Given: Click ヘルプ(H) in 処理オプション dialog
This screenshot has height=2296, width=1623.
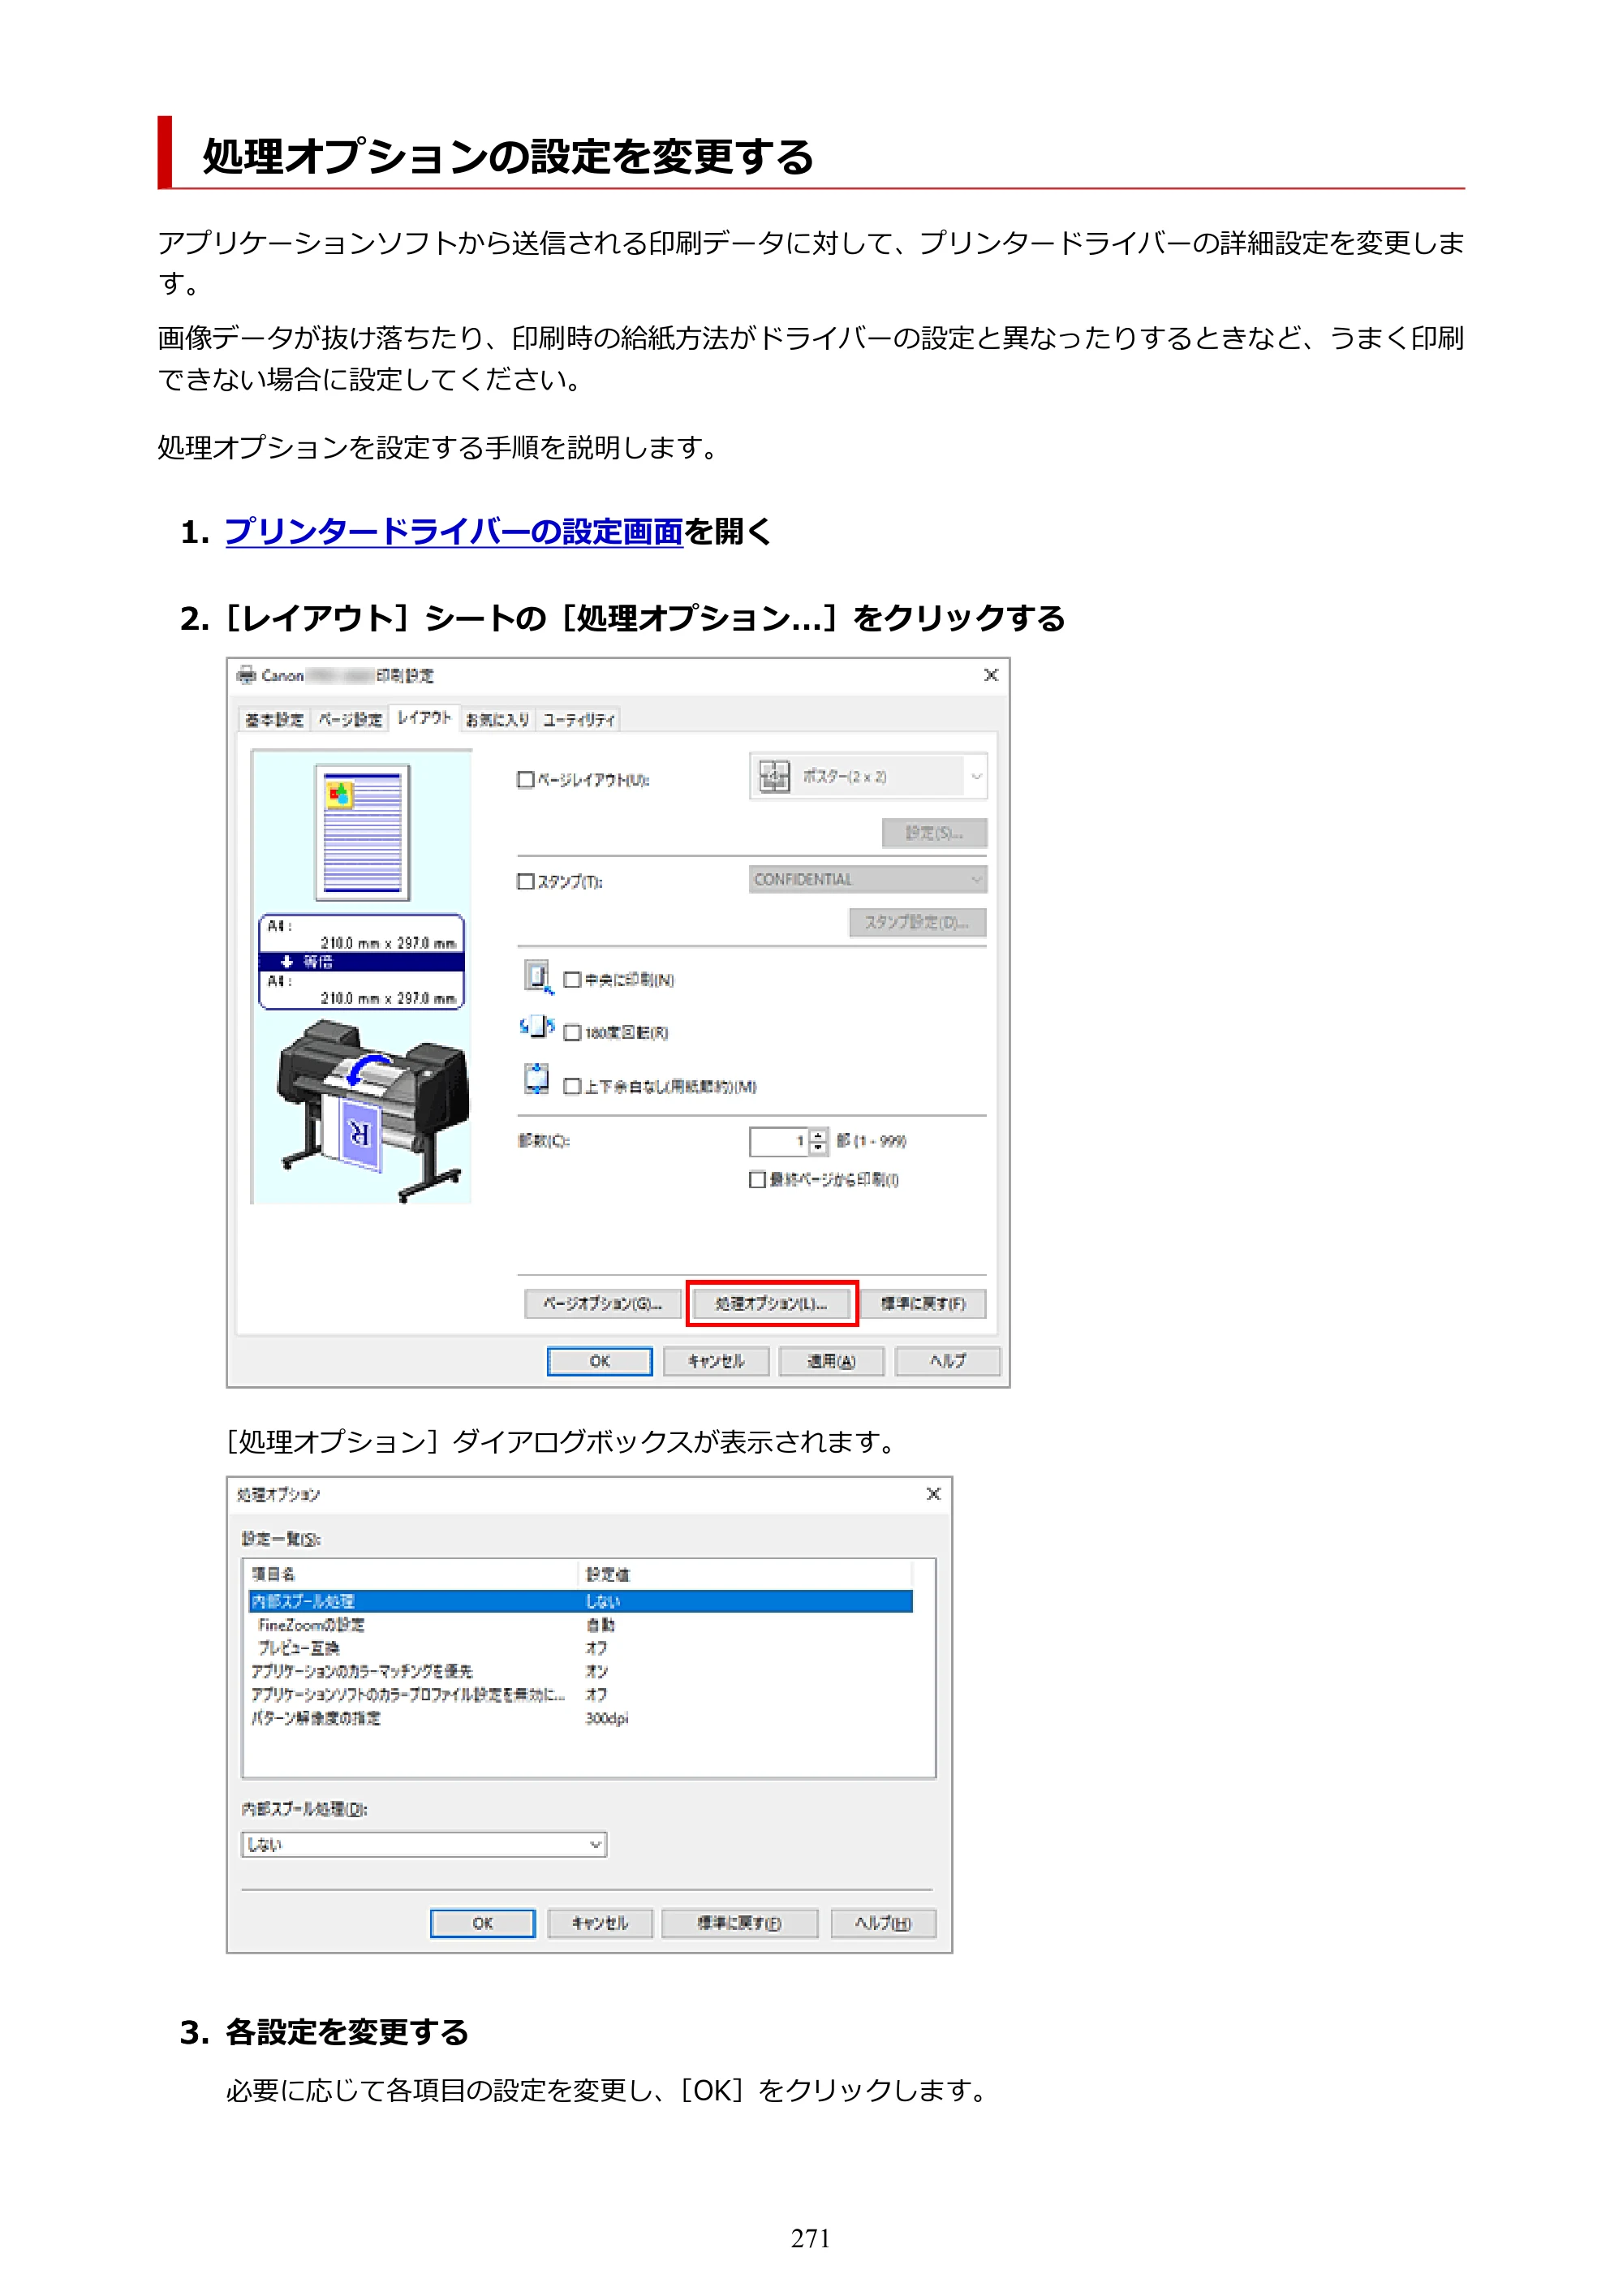Looking at the screenshot, I should pos(883,1923).
